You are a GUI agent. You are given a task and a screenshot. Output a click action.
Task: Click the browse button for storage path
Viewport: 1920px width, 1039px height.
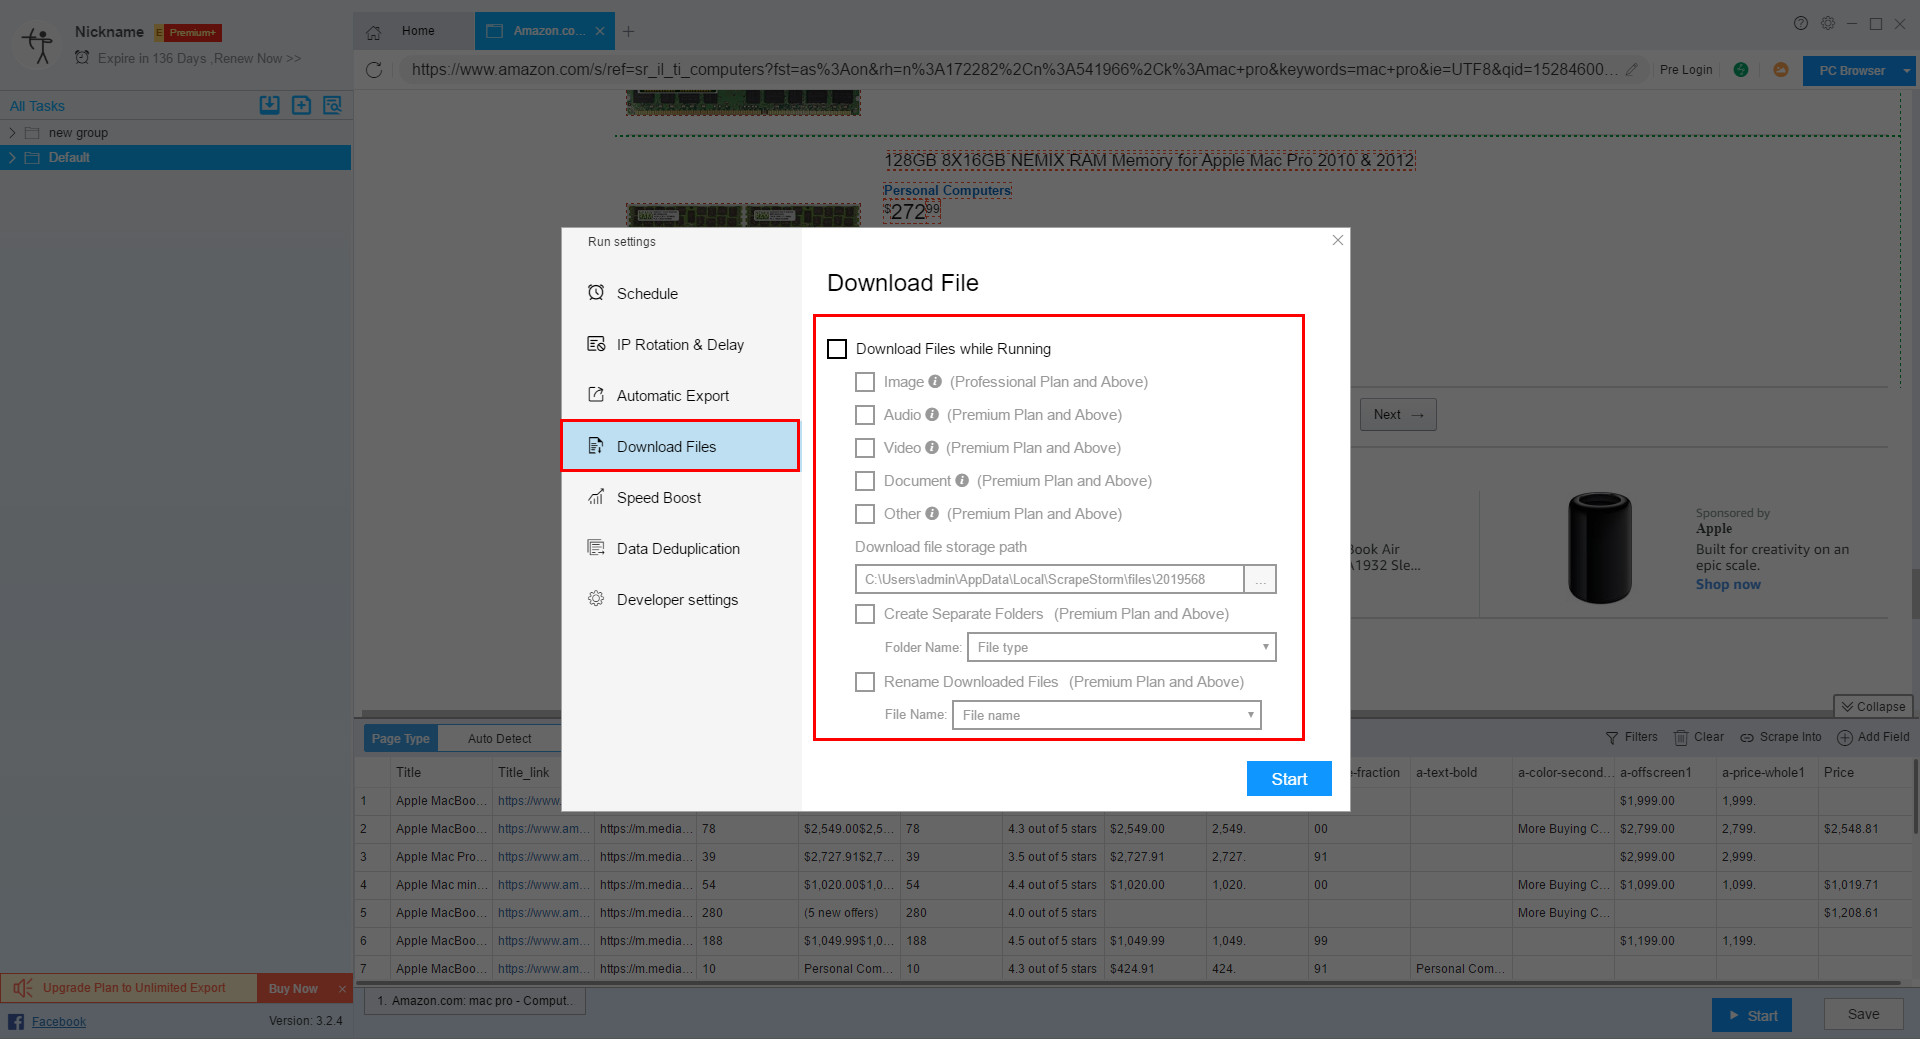[1260, 579]
